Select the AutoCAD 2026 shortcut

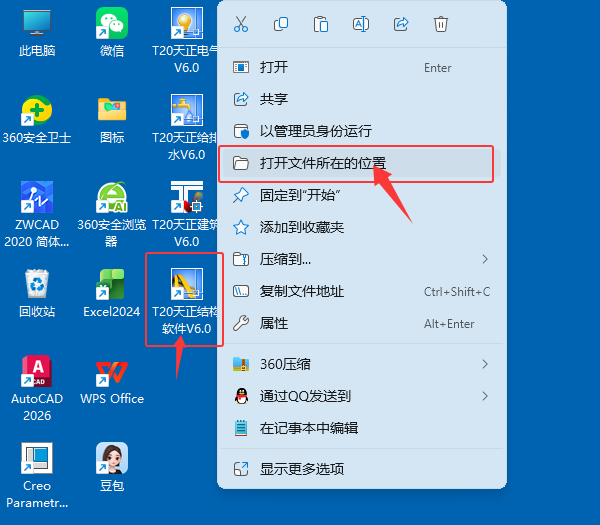[37, 388]
